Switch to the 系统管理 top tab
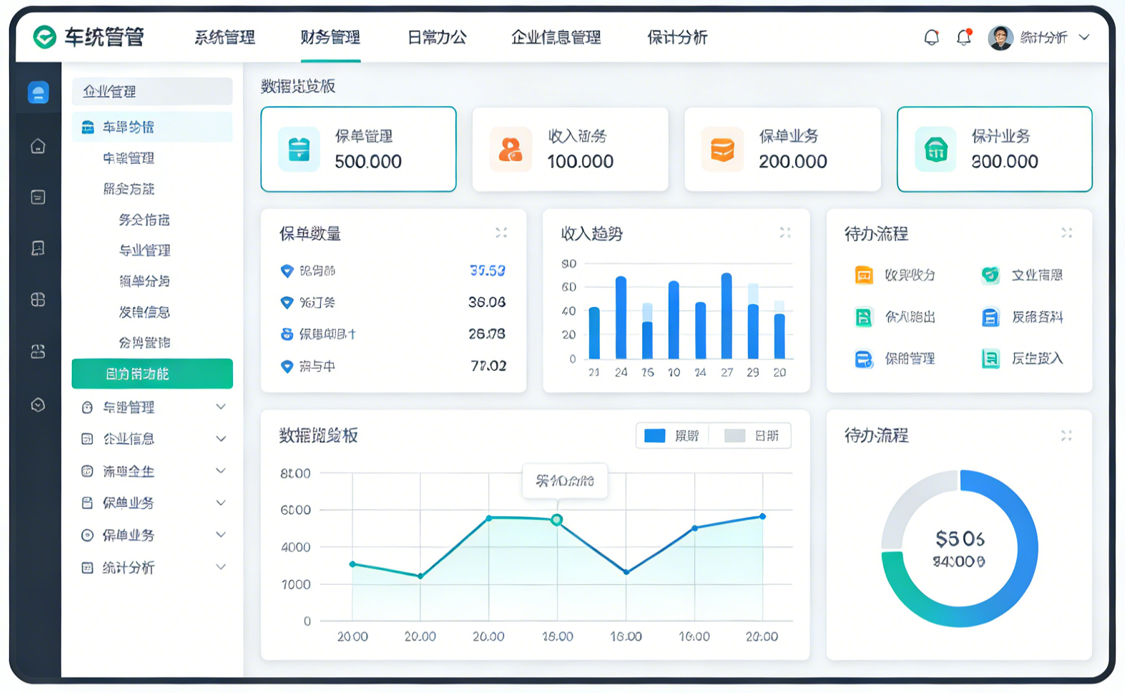1125x693 pixels. tap(224, 38)
